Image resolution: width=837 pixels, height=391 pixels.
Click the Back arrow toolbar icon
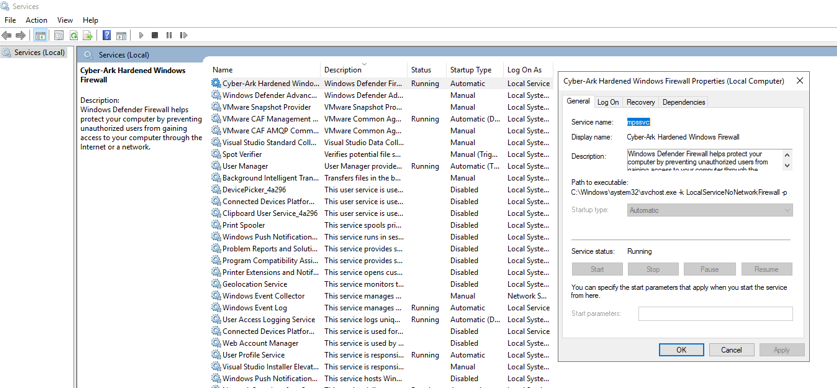[x=6, y=35]
